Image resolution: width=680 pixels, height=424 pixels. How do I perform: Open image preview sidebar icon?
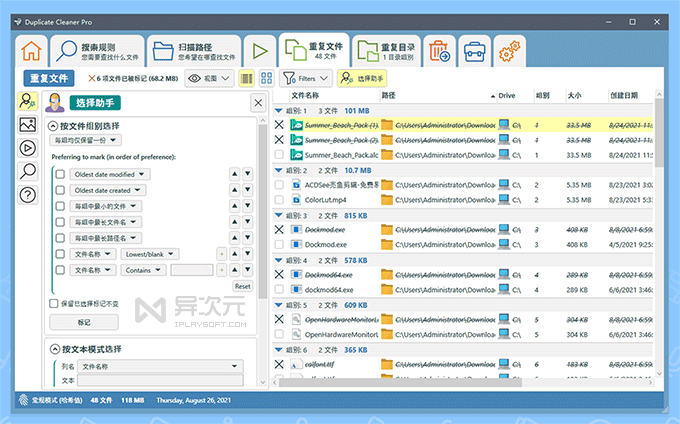28,125
